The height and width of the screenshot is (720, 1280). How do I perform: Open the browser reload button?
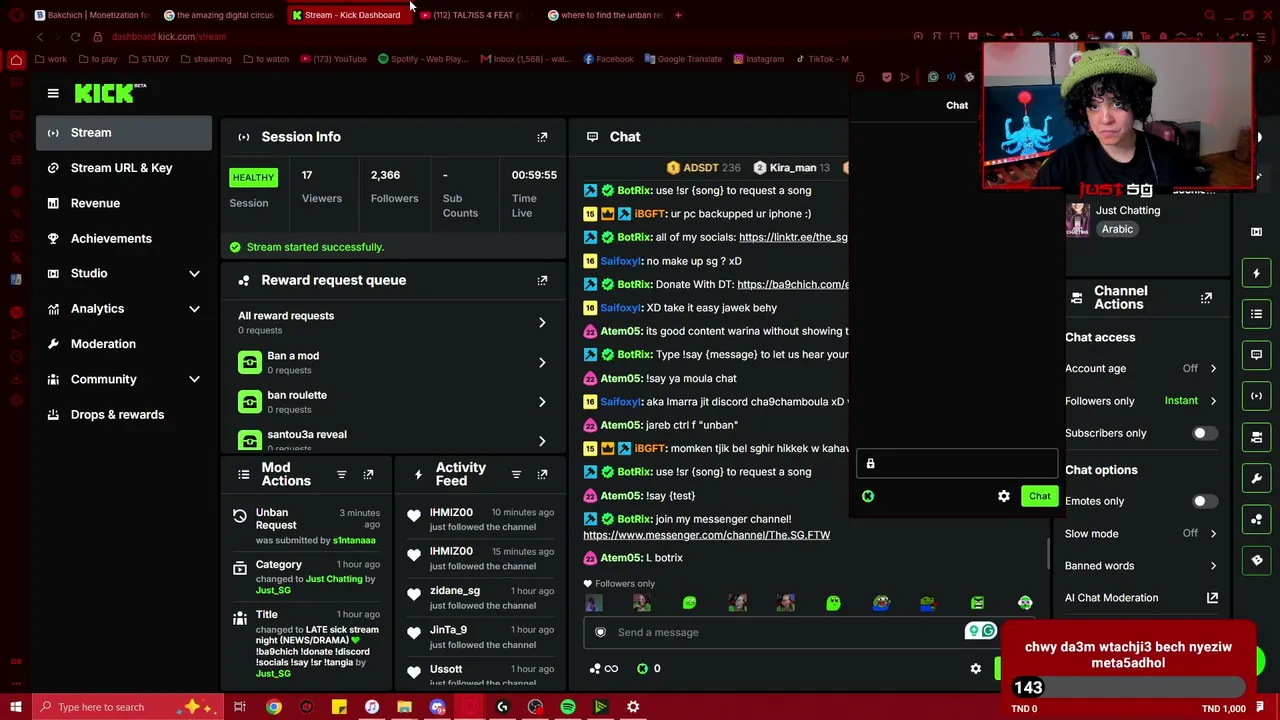pyautogui.click(x=75, y=37)
